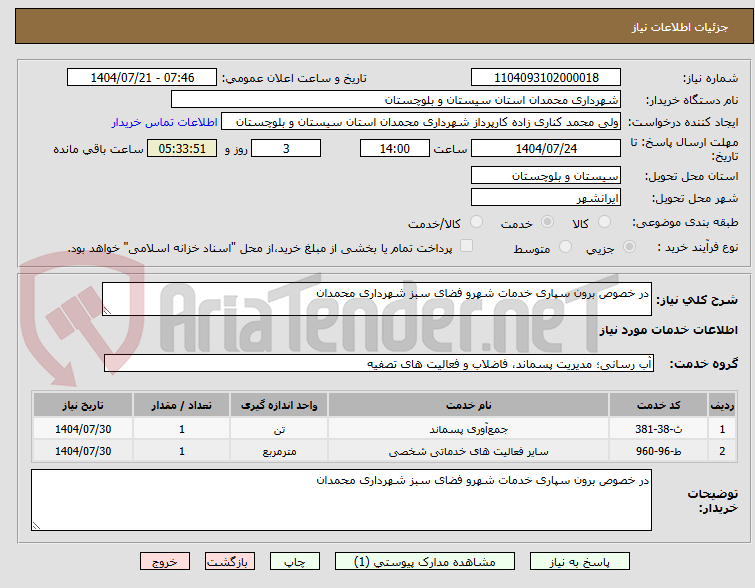755x588 pixels.
Task: Click the کد خدمت column header
Action: coord(658,405)
